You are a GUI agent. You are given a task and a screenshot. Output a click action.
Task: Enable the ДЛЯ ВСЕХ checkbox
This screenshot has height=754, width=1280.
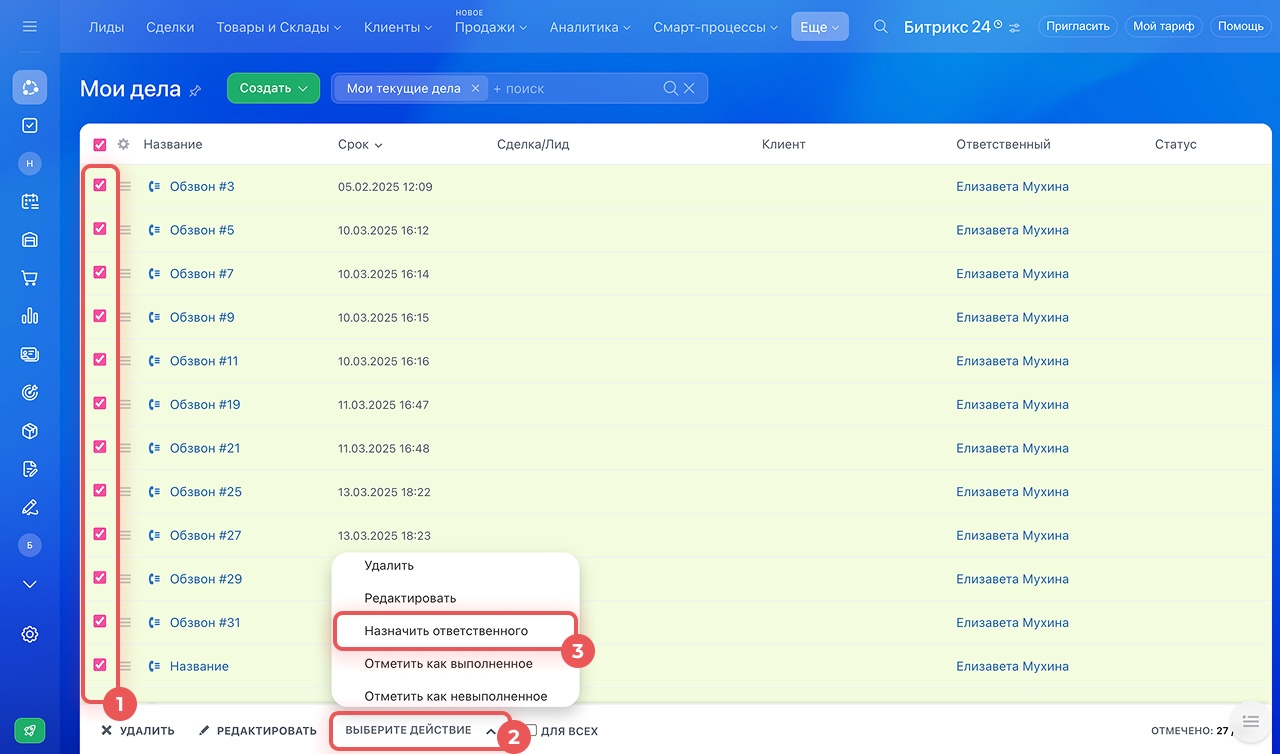coord(531,730)
